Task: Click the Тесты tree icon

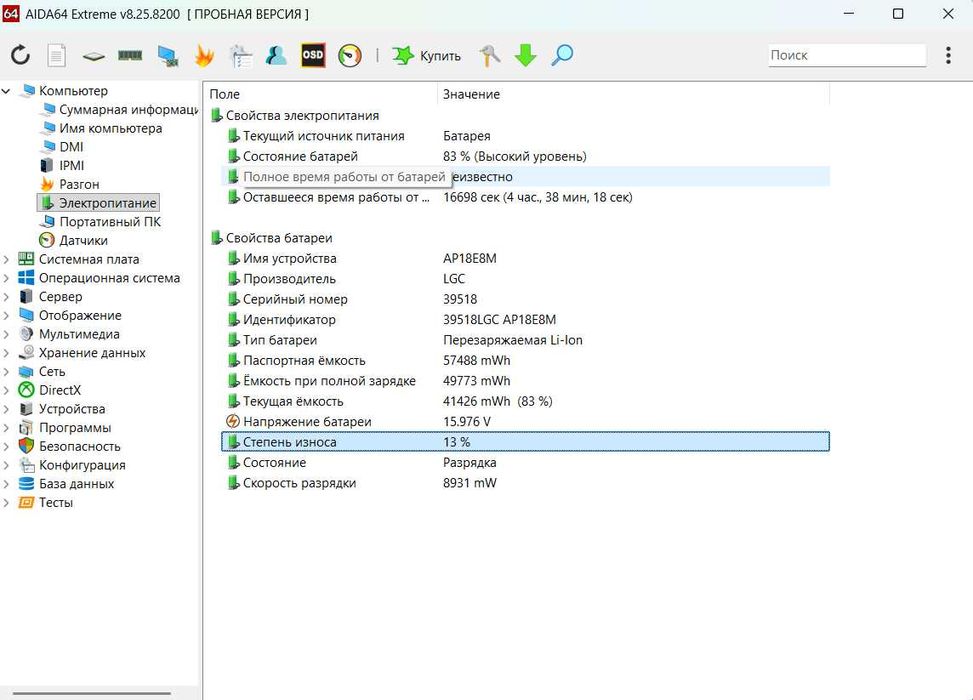Action: click(26, 502)
